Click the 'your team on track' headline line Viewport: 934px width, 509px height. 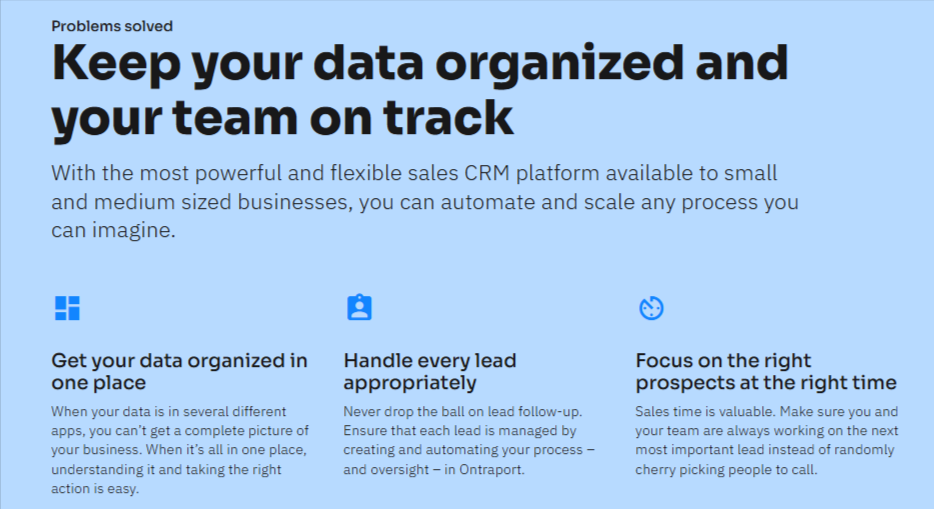click(282, 119)
